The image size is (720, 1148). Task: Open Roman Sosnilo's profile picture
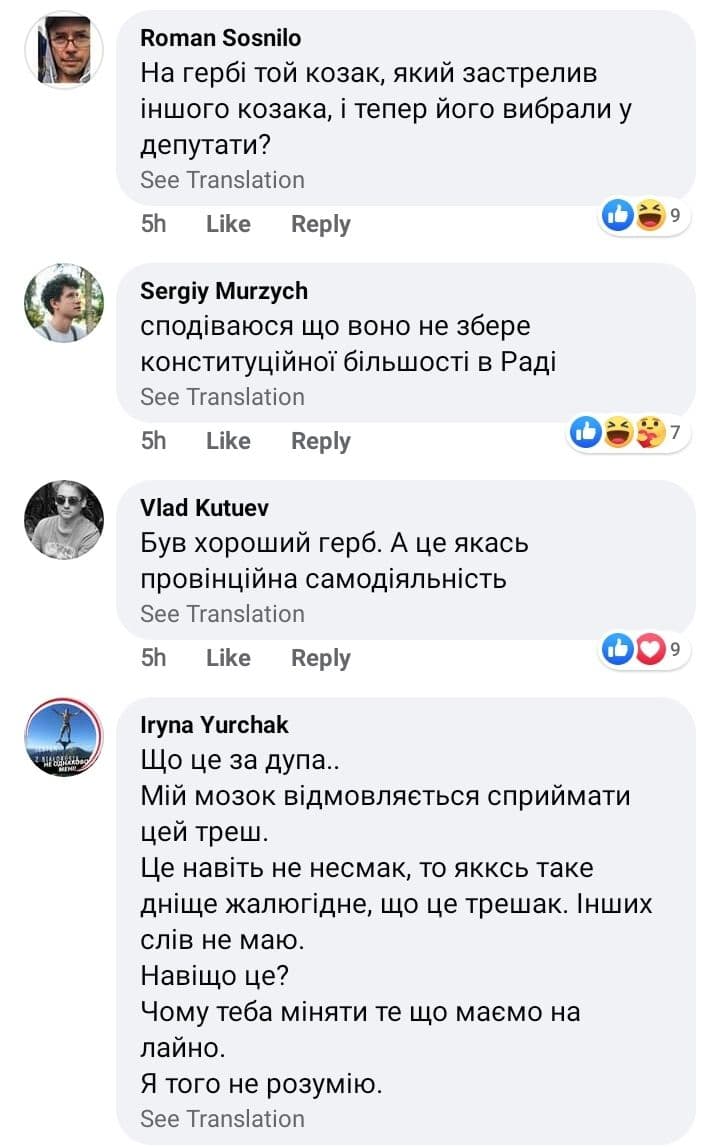[64, 49]
